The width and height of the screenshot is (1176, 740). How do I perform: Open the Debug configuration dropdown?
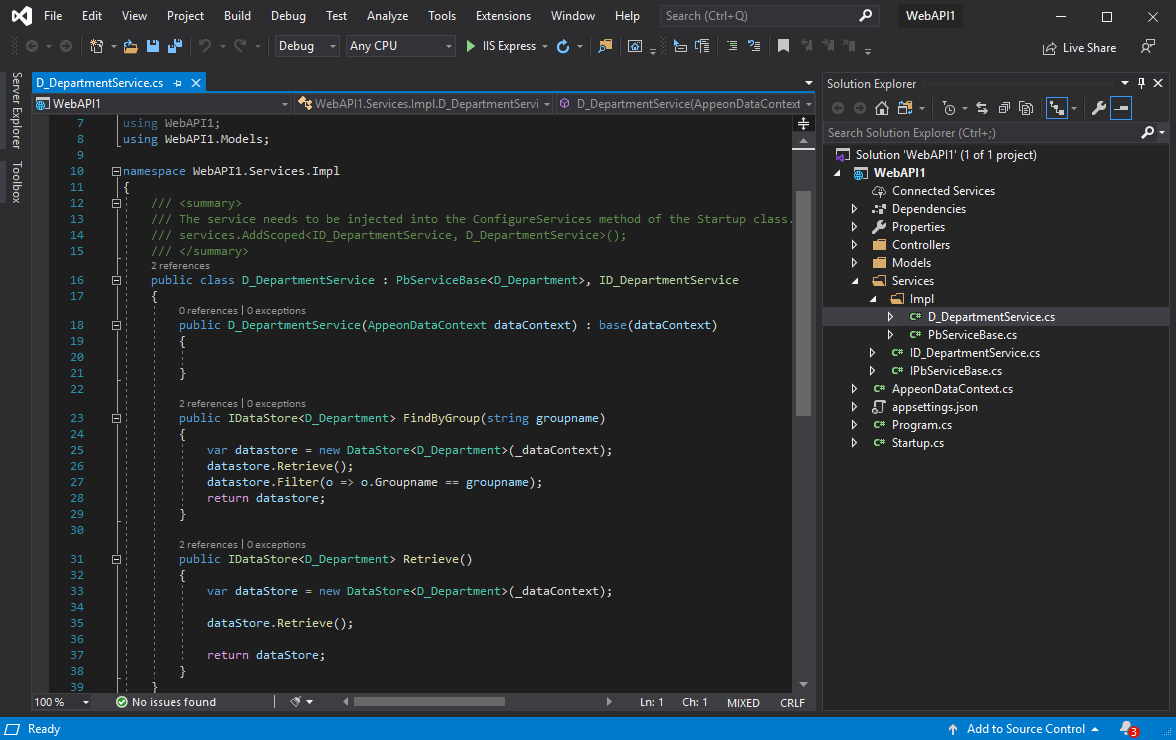coord(306,46)
